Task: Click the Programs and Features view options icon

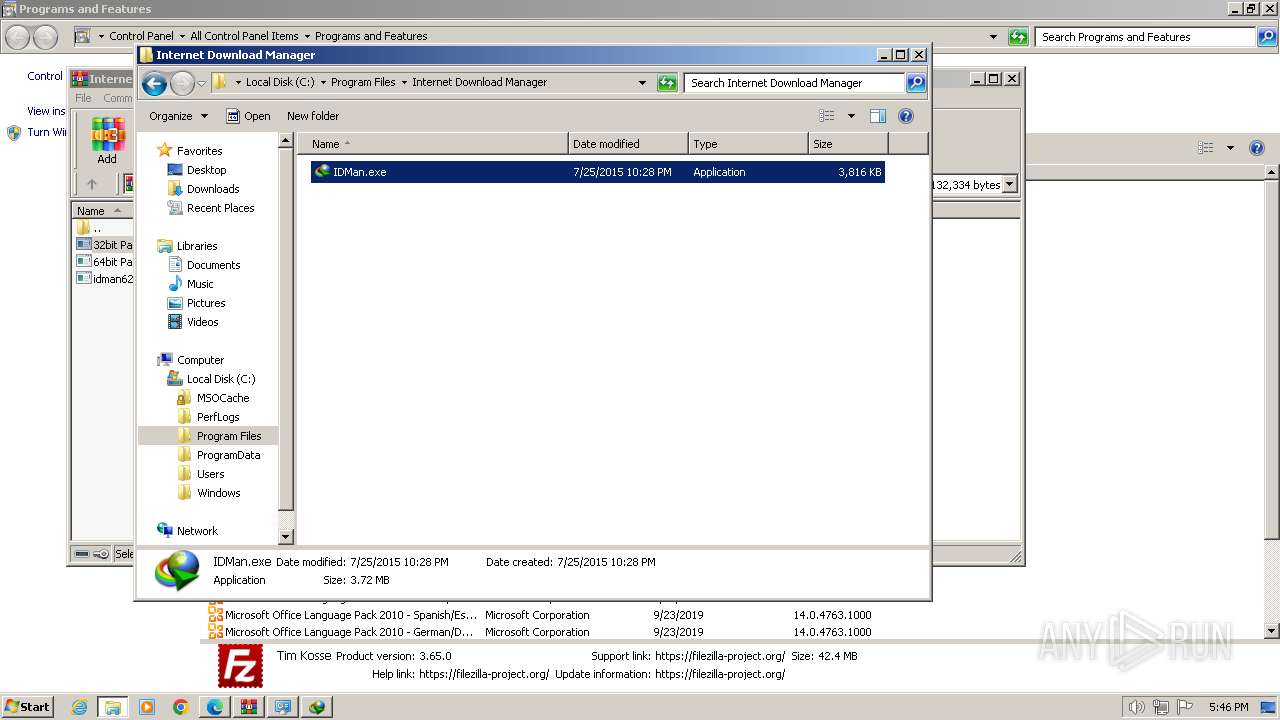Action: coord(1206,147)
